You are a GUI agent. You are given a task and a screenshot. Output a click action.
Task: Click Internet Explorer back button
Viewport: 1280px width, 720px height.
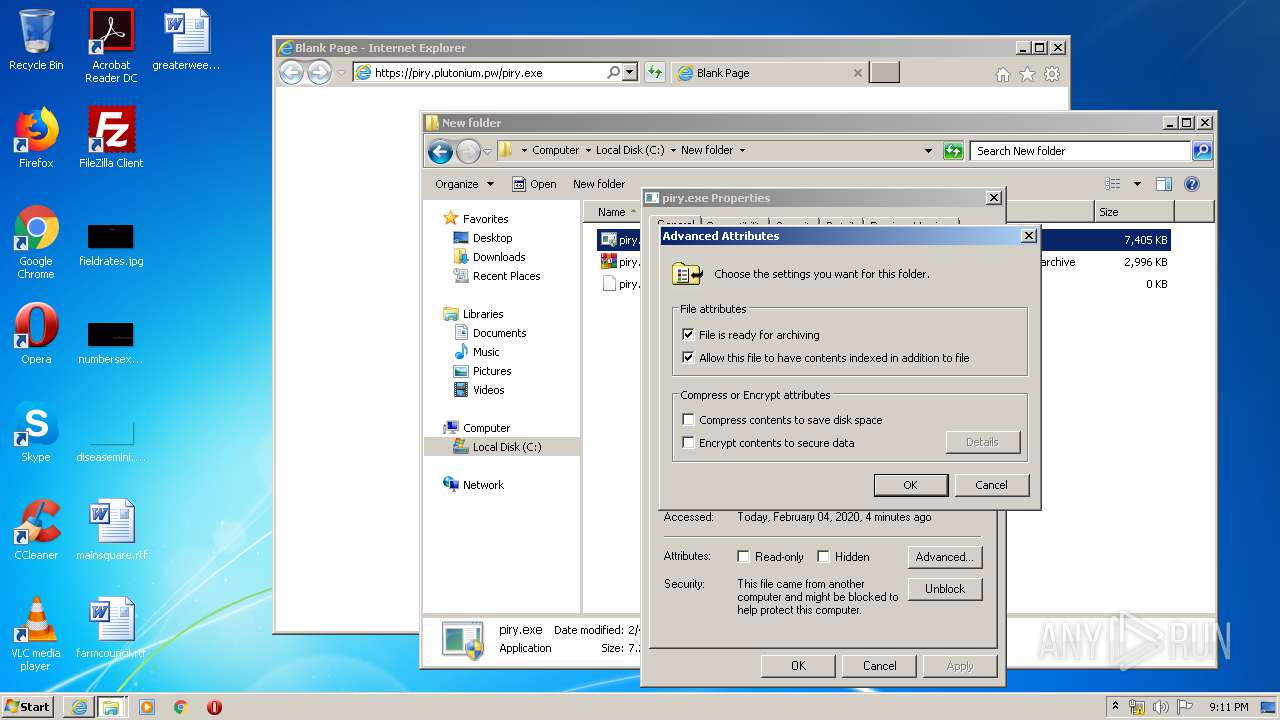click(x=291, y=72)
